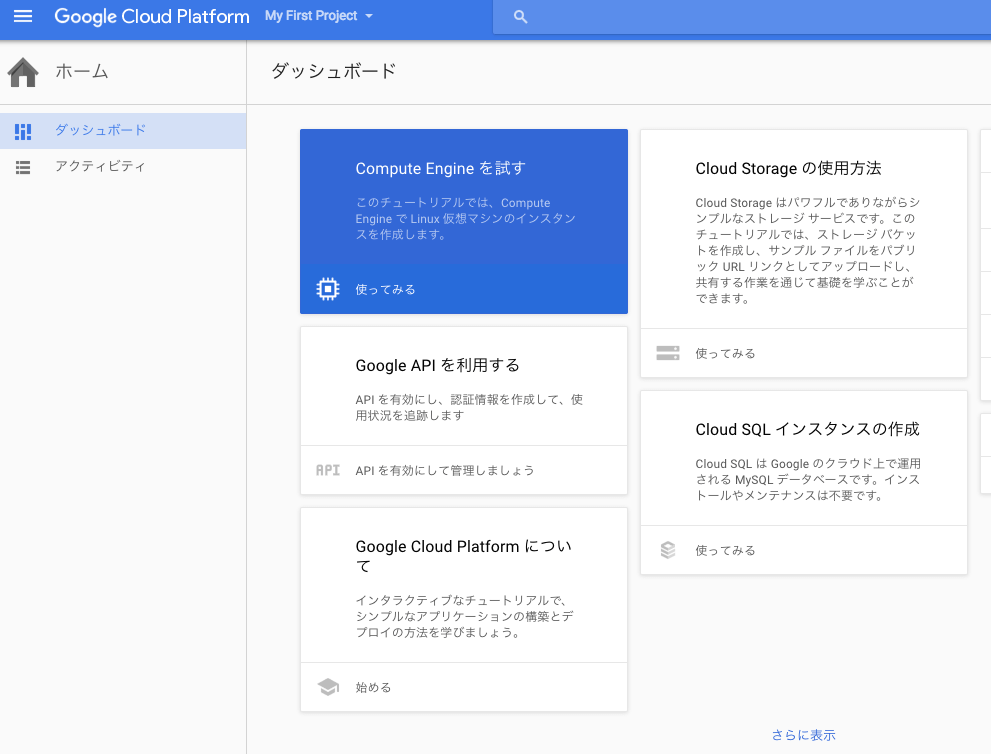Click the Activity list icon in sidebar

pyautogui.click(x=23, y=167)
